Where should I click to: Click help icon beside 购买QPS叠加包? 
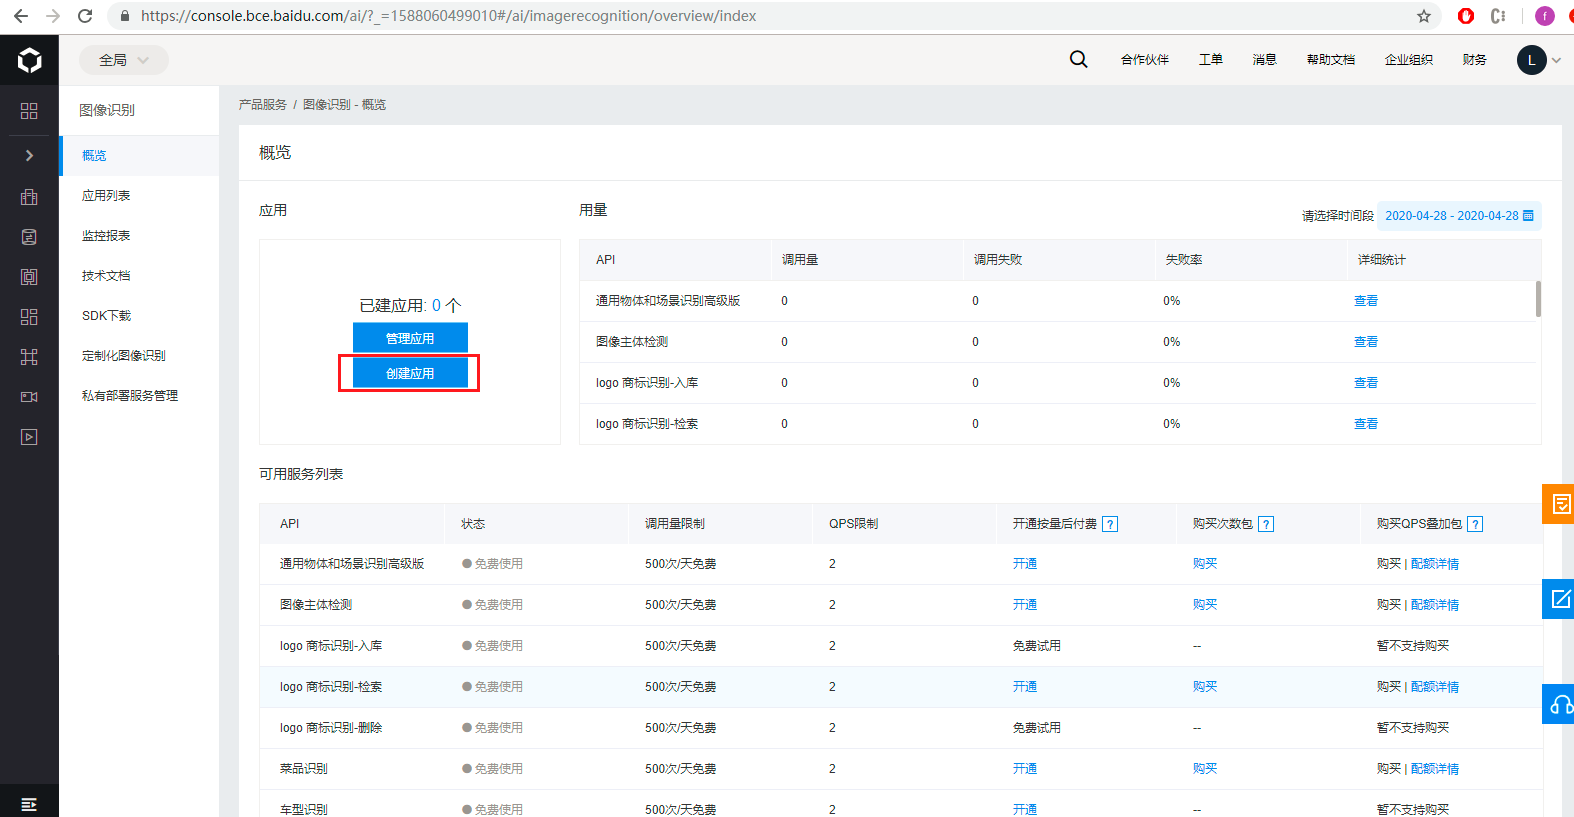1475,524
